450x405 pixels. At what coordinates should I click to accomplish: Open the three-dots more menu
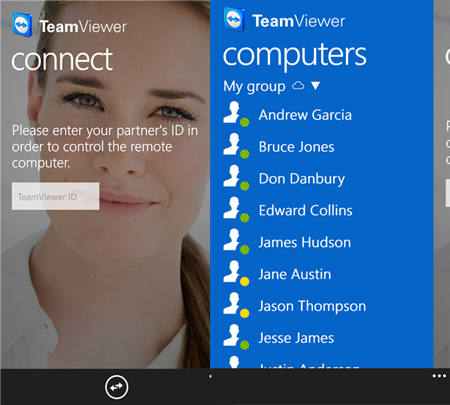click(x=439, y=376)
